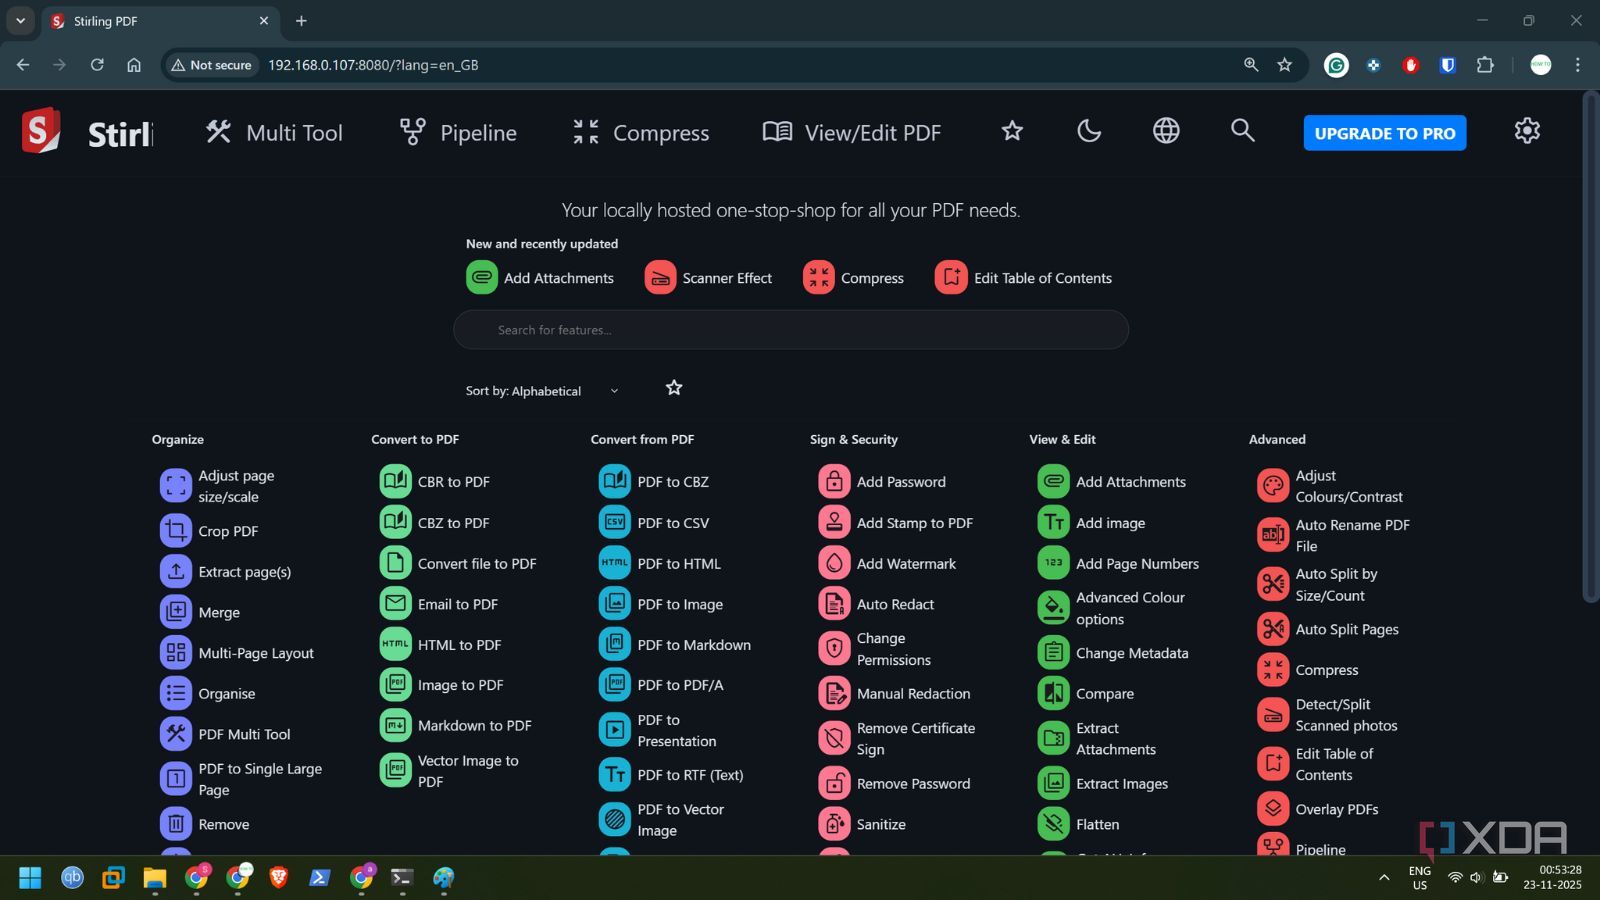Click the Merge tool icon
The width and height of the screenshot is (1600, 900).
tap(176, 612)
